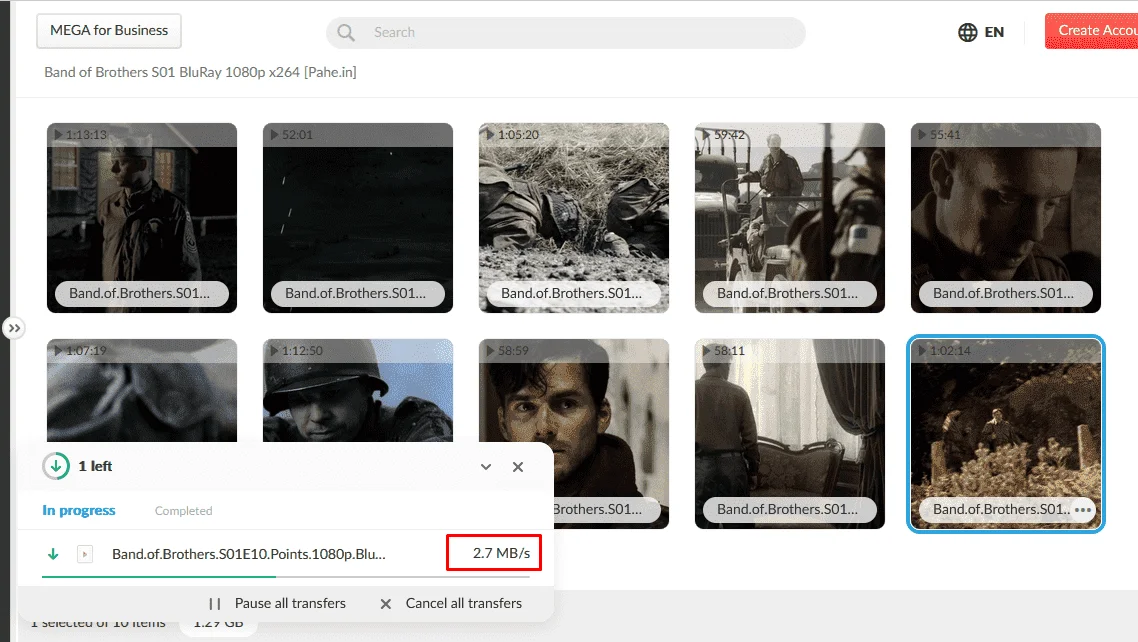Open the video thumbnail with duration 1:05:20
The width and height of the screenshot is (1138, 642).
point(573,218)
